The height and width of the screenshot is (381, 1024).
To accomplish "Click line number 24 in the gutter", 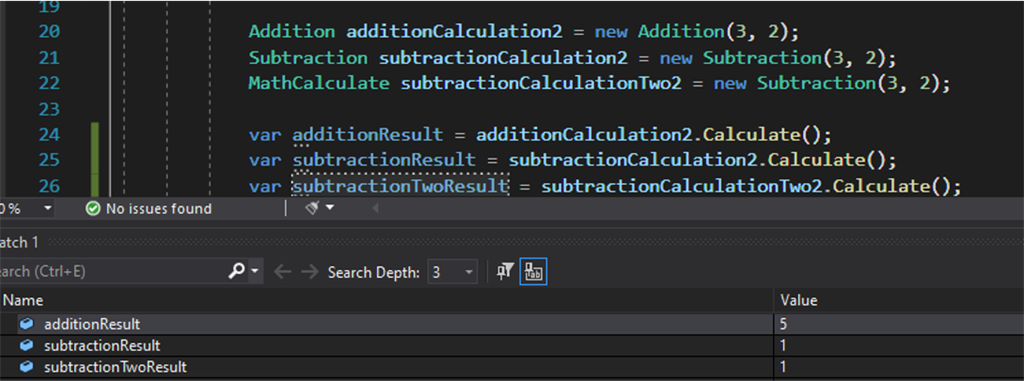I will [48, 135].
